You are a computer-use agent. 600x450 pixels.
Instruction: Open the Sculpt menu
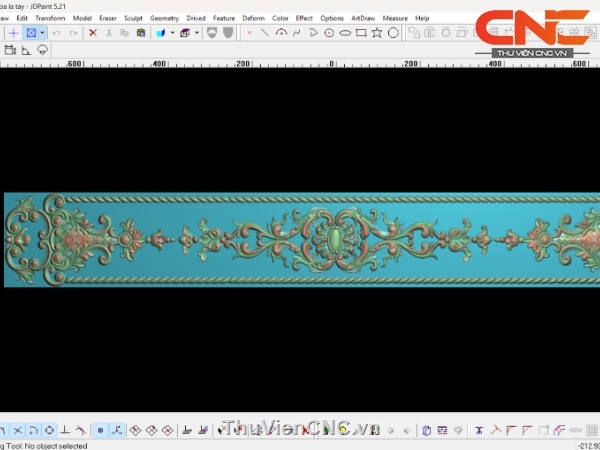pyautogui.click(x=133, y=18)
